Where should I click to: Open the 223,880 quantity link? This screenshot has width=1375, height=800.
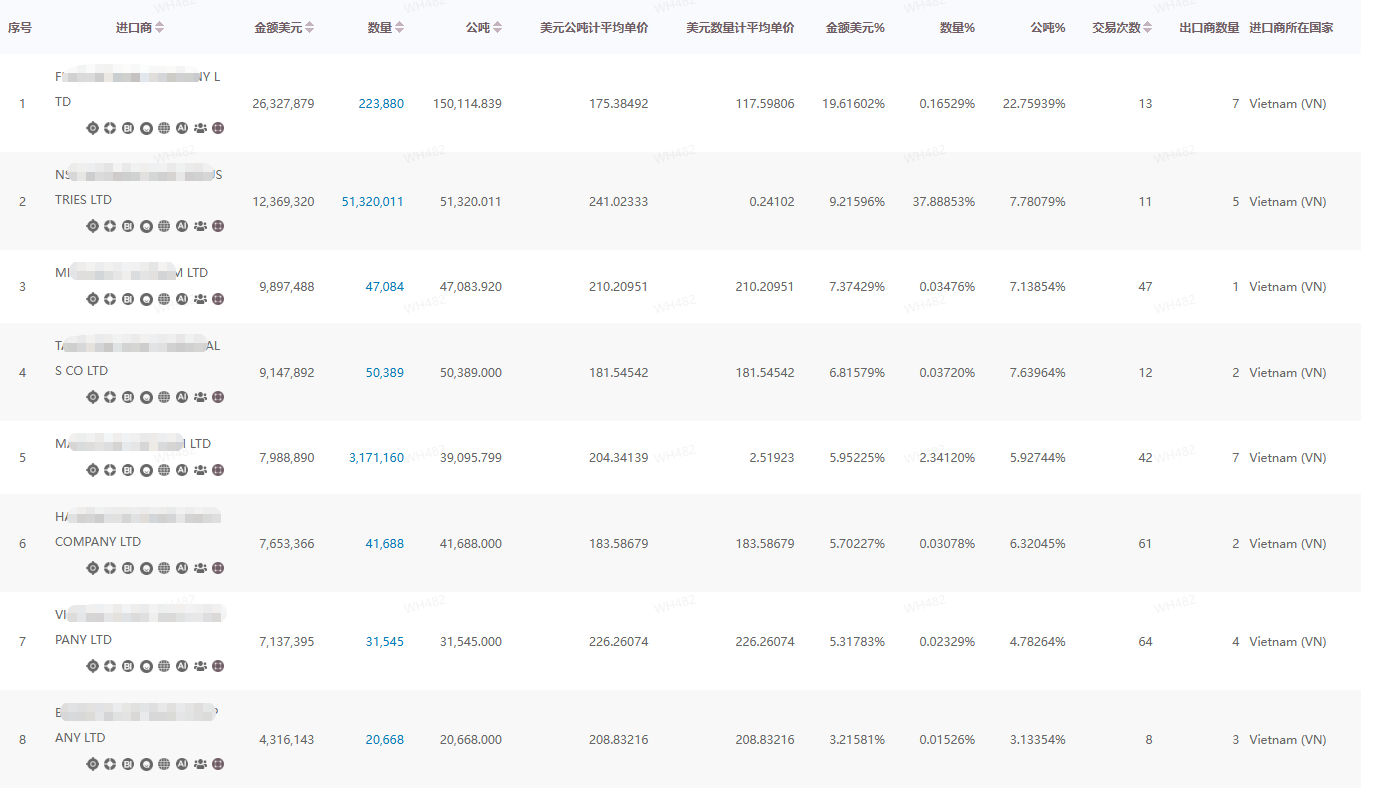(x=381, y=104)
